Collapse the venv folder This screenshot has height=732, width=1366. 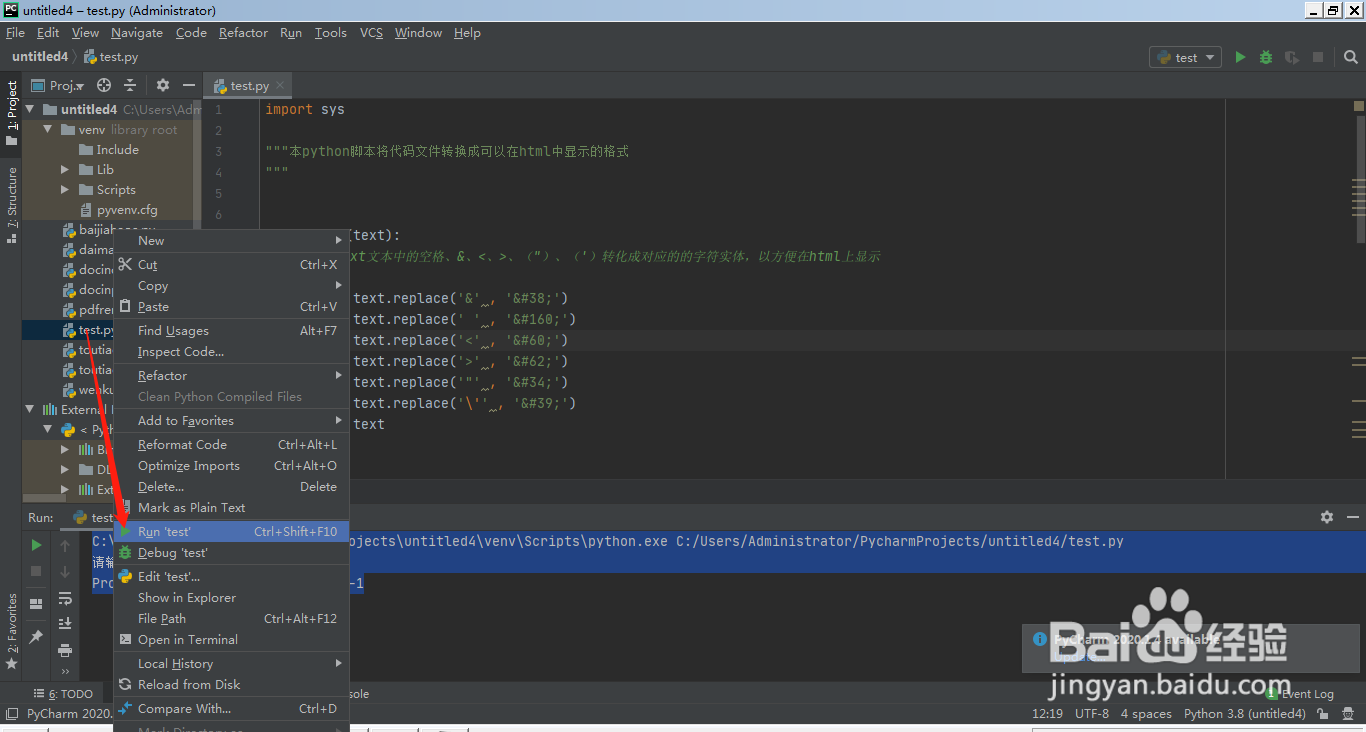point(47,130)
